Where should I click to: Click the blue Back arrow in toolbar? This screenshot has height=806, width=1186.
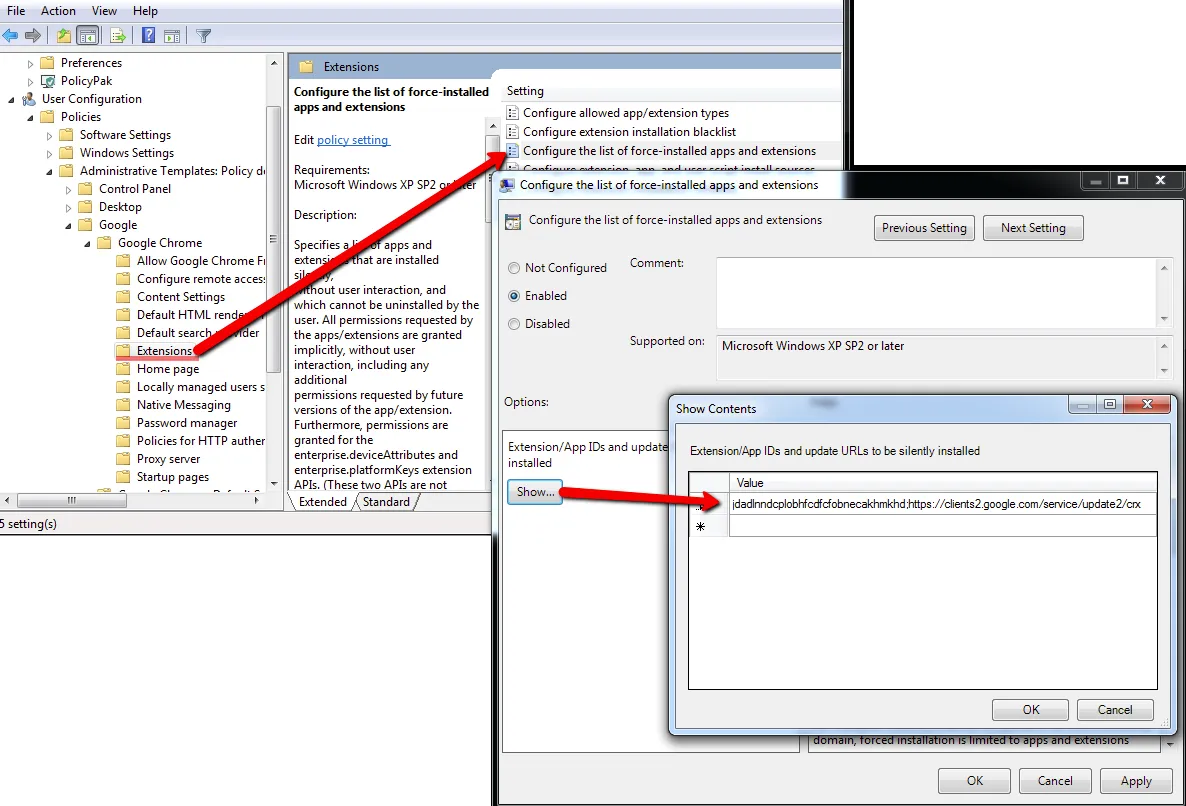[11, 36]
